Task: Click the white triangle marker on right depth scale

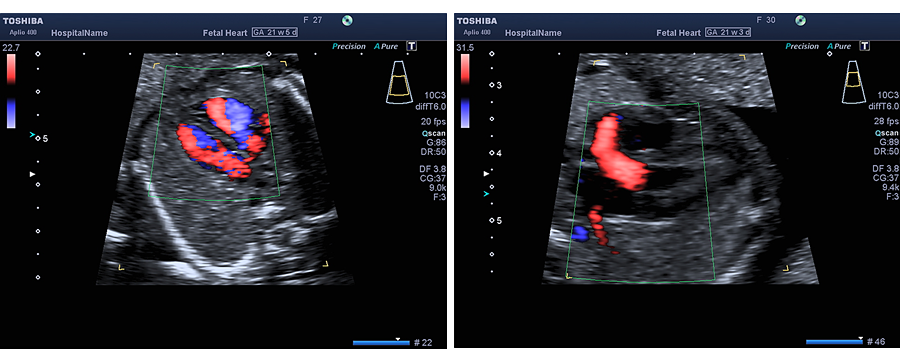Action: click(486, 173)
